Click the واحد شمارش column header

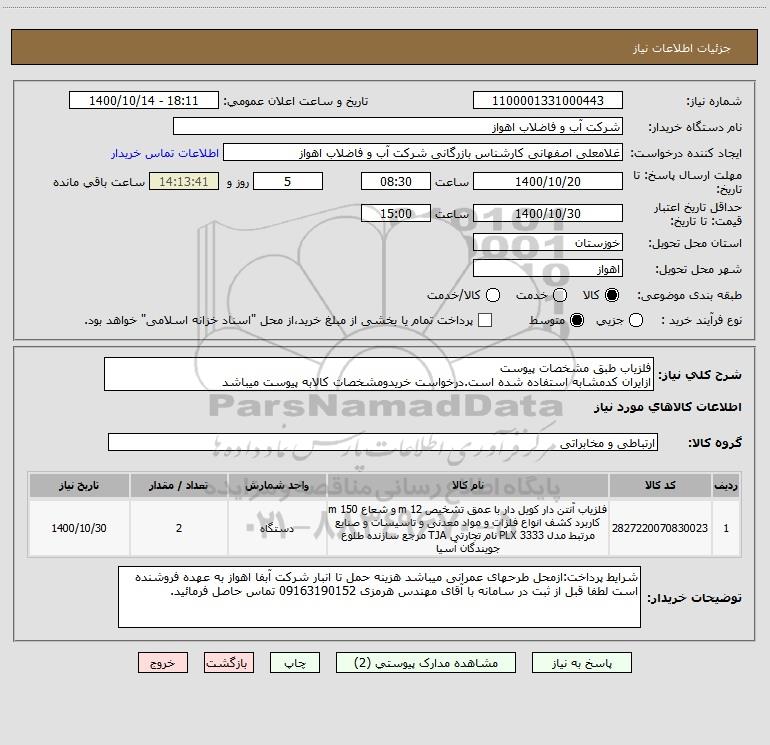(277, 485)
